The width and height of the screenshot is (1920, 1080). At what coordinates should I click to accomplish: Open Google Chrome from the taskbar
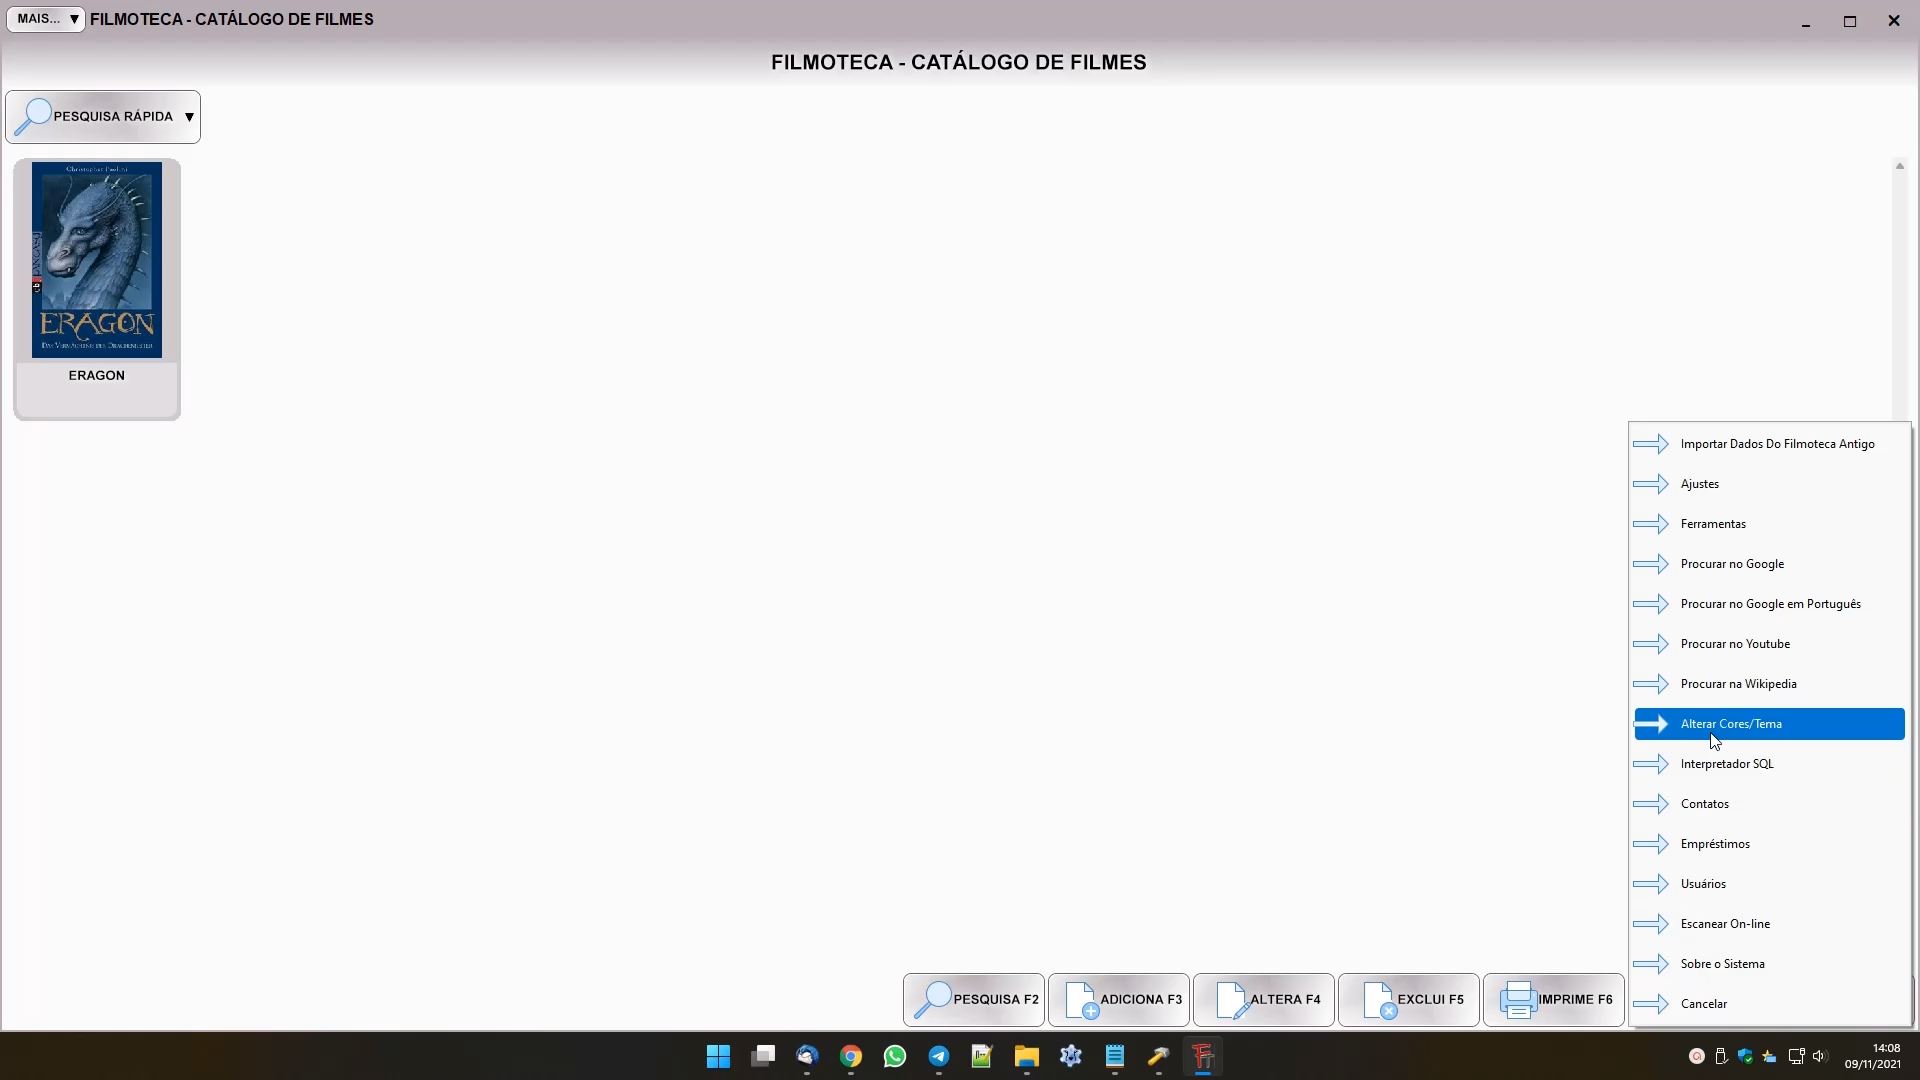[x=851, y=1057]
